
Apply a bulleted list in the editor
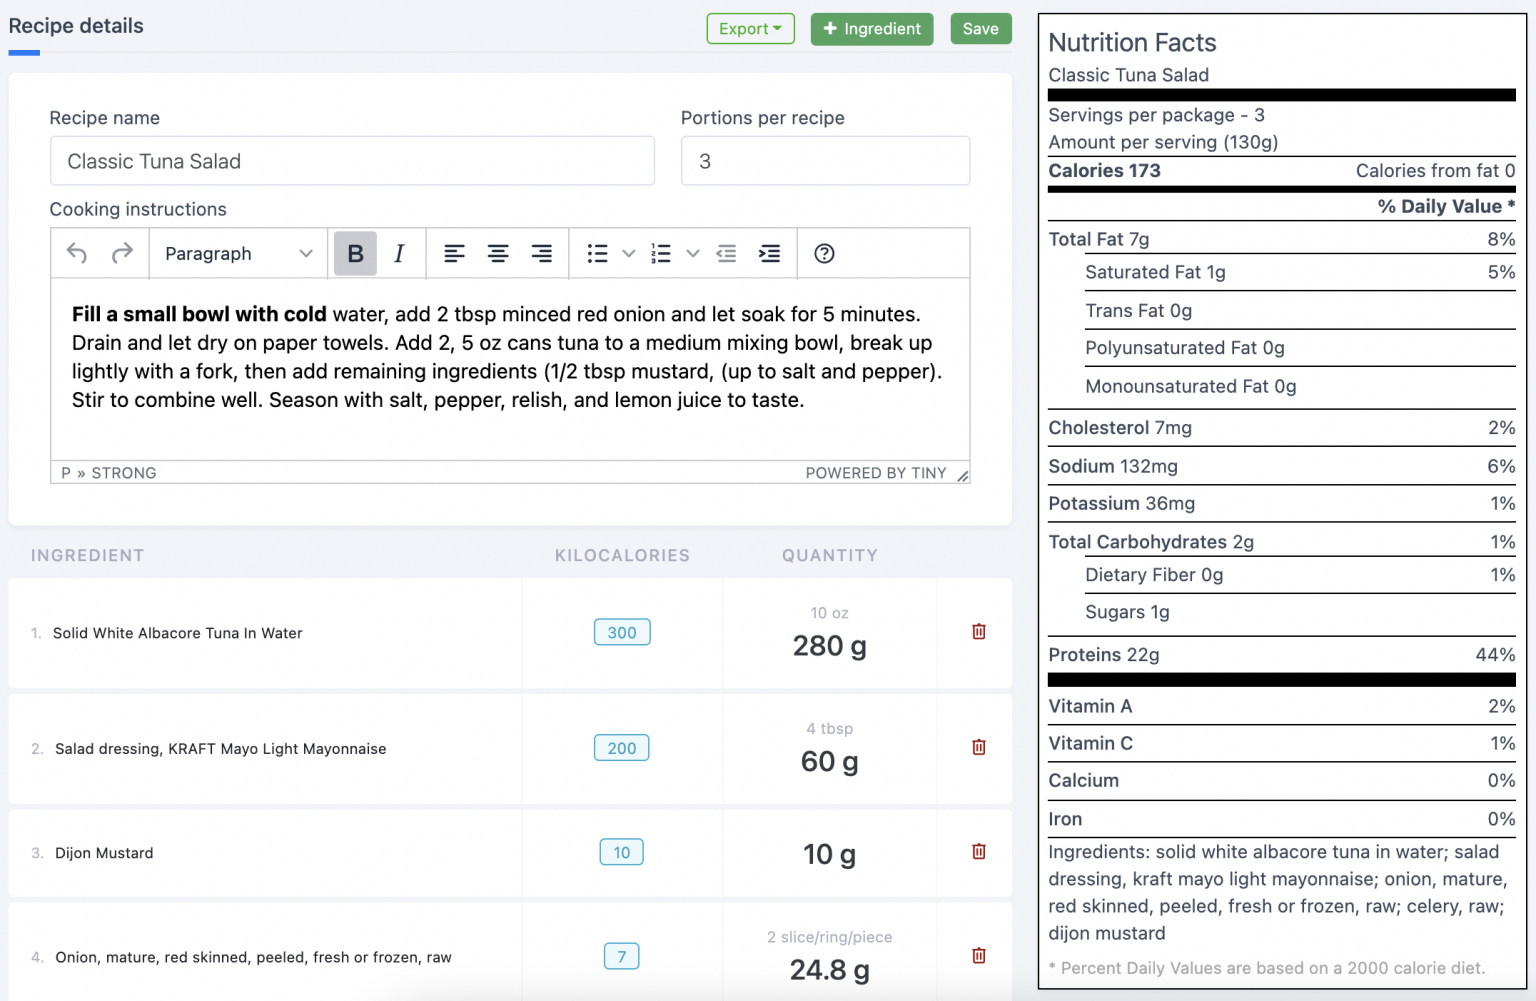pos(596,253)
